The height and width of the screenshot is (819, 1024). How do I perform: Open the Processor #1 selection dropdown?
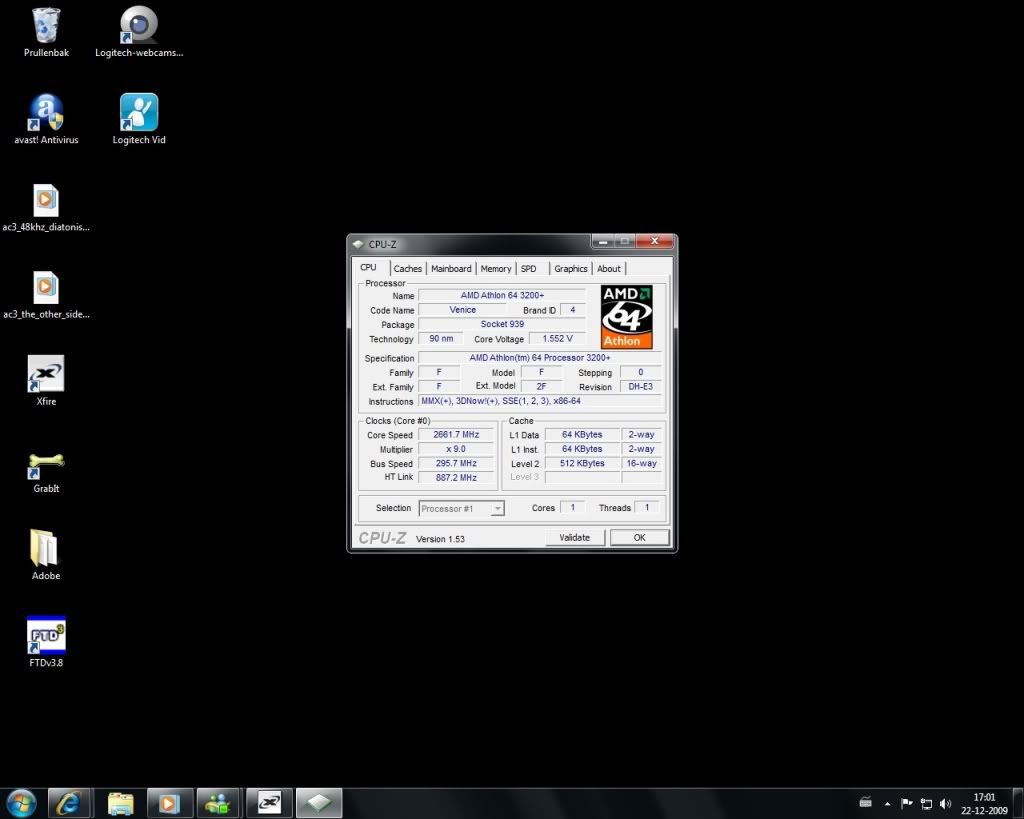(461, 508)
